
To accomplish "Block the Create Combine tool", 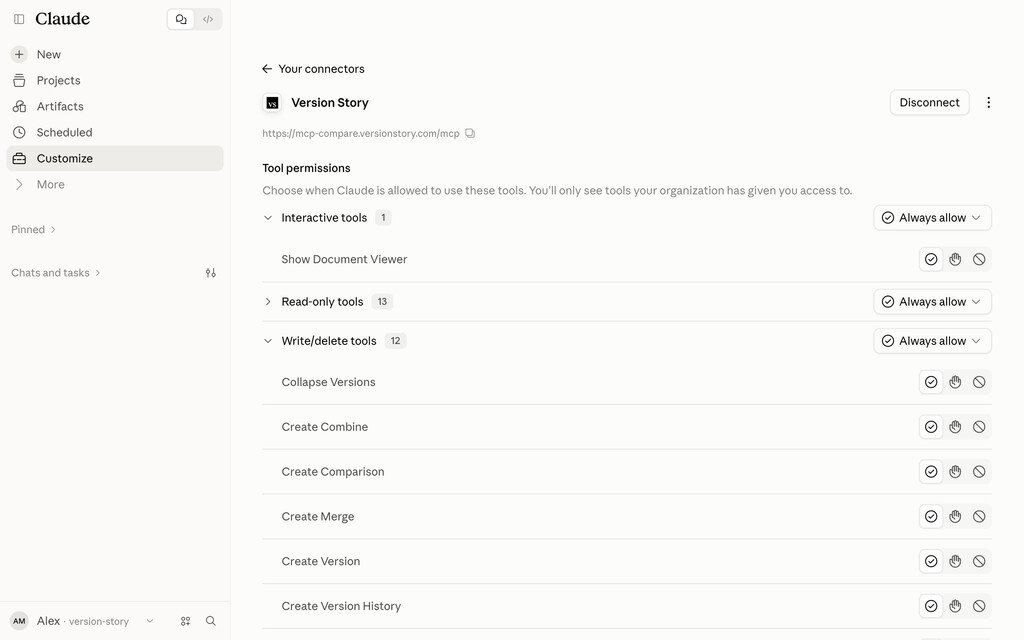I will tap(979, 427).
